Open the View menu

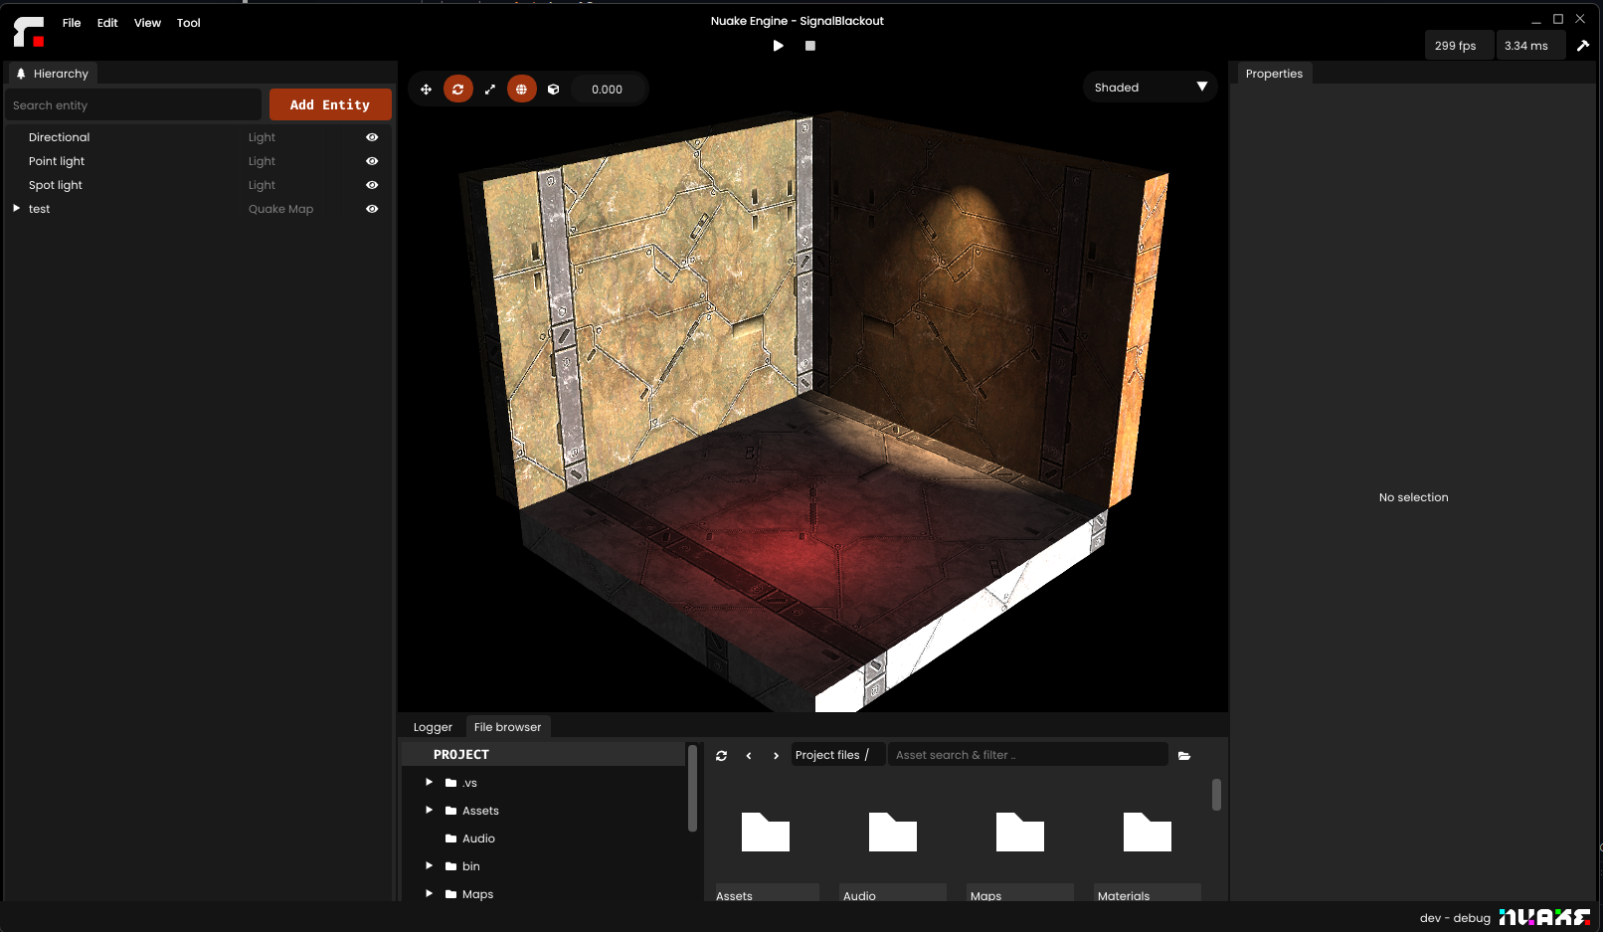[x=148, y=22]
